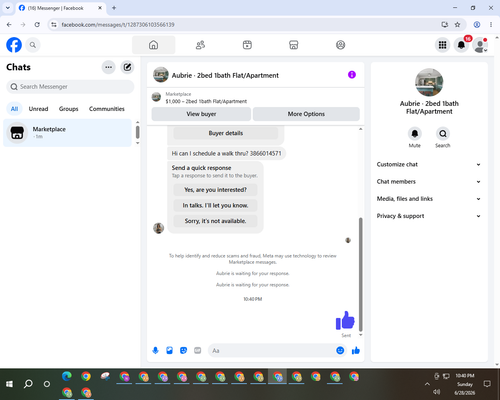500x400 pixels.
Task: Open Chrome three-dot menu
Action: pyautogui.click(x=491, y=25)
